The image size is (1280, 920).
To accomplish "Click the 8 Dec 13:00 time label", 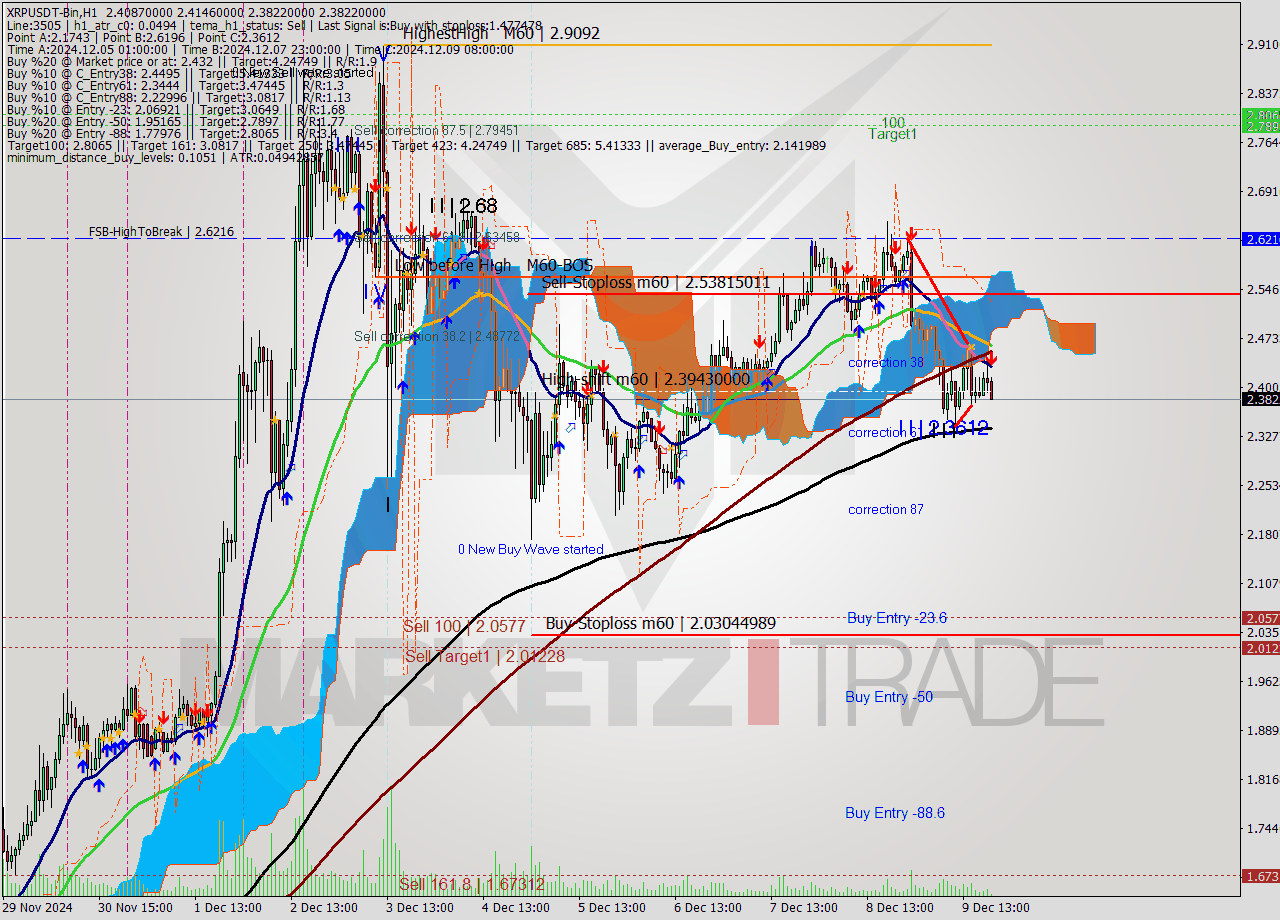I will point(899,908).
